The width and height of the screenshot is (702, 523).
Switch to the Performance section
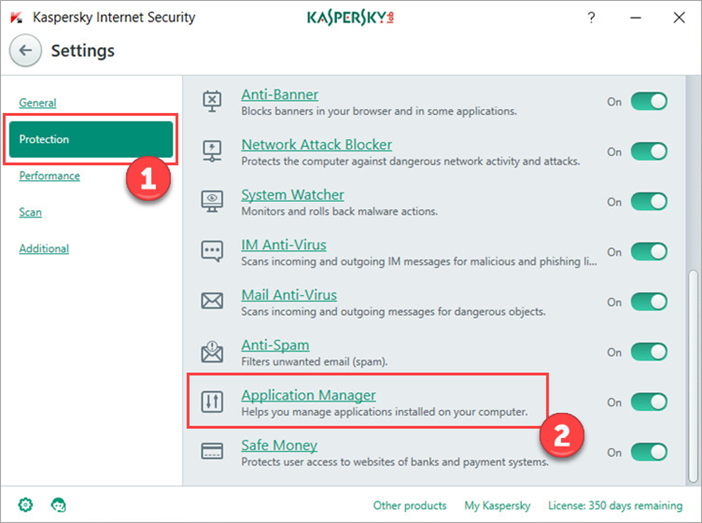pyautogui.click(x=49, y=176)
